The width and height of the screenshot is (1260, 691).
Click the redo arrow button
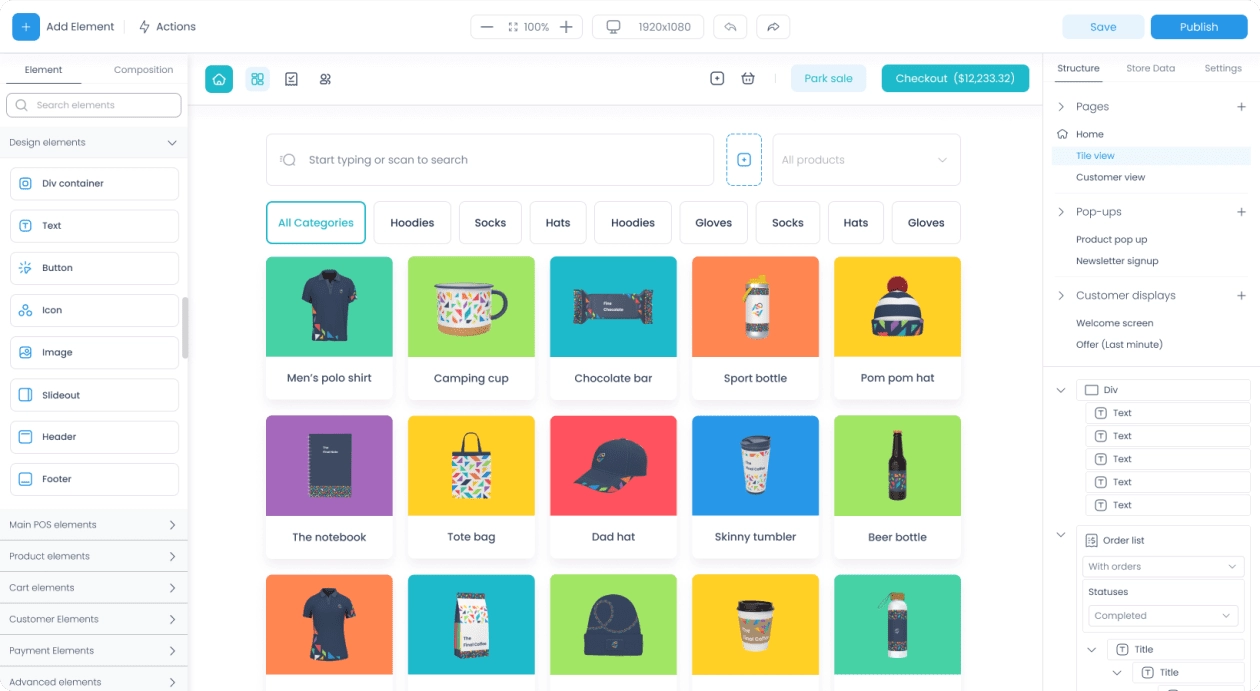tap(773, 27)
